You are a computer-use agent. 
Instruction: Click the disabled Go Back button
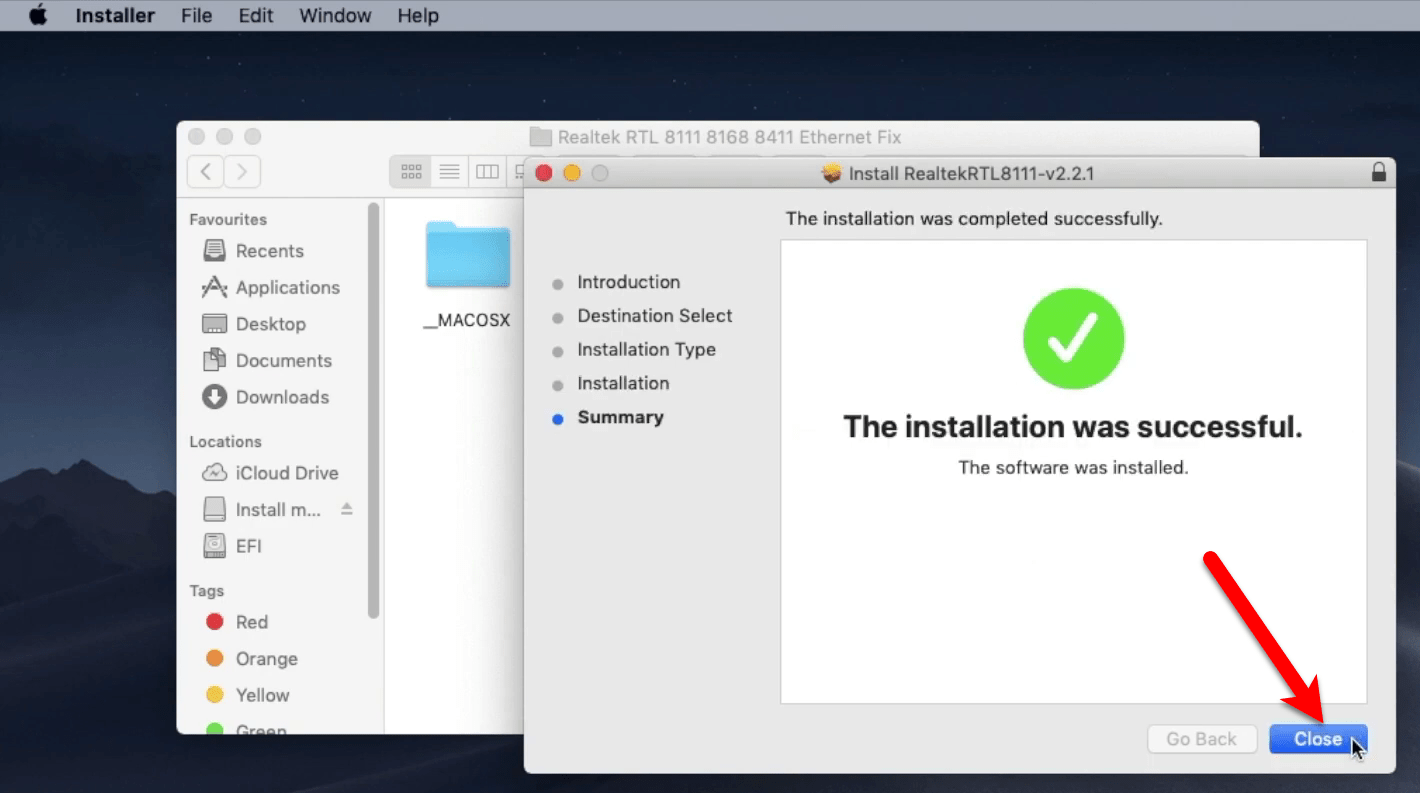point(1201,739)
